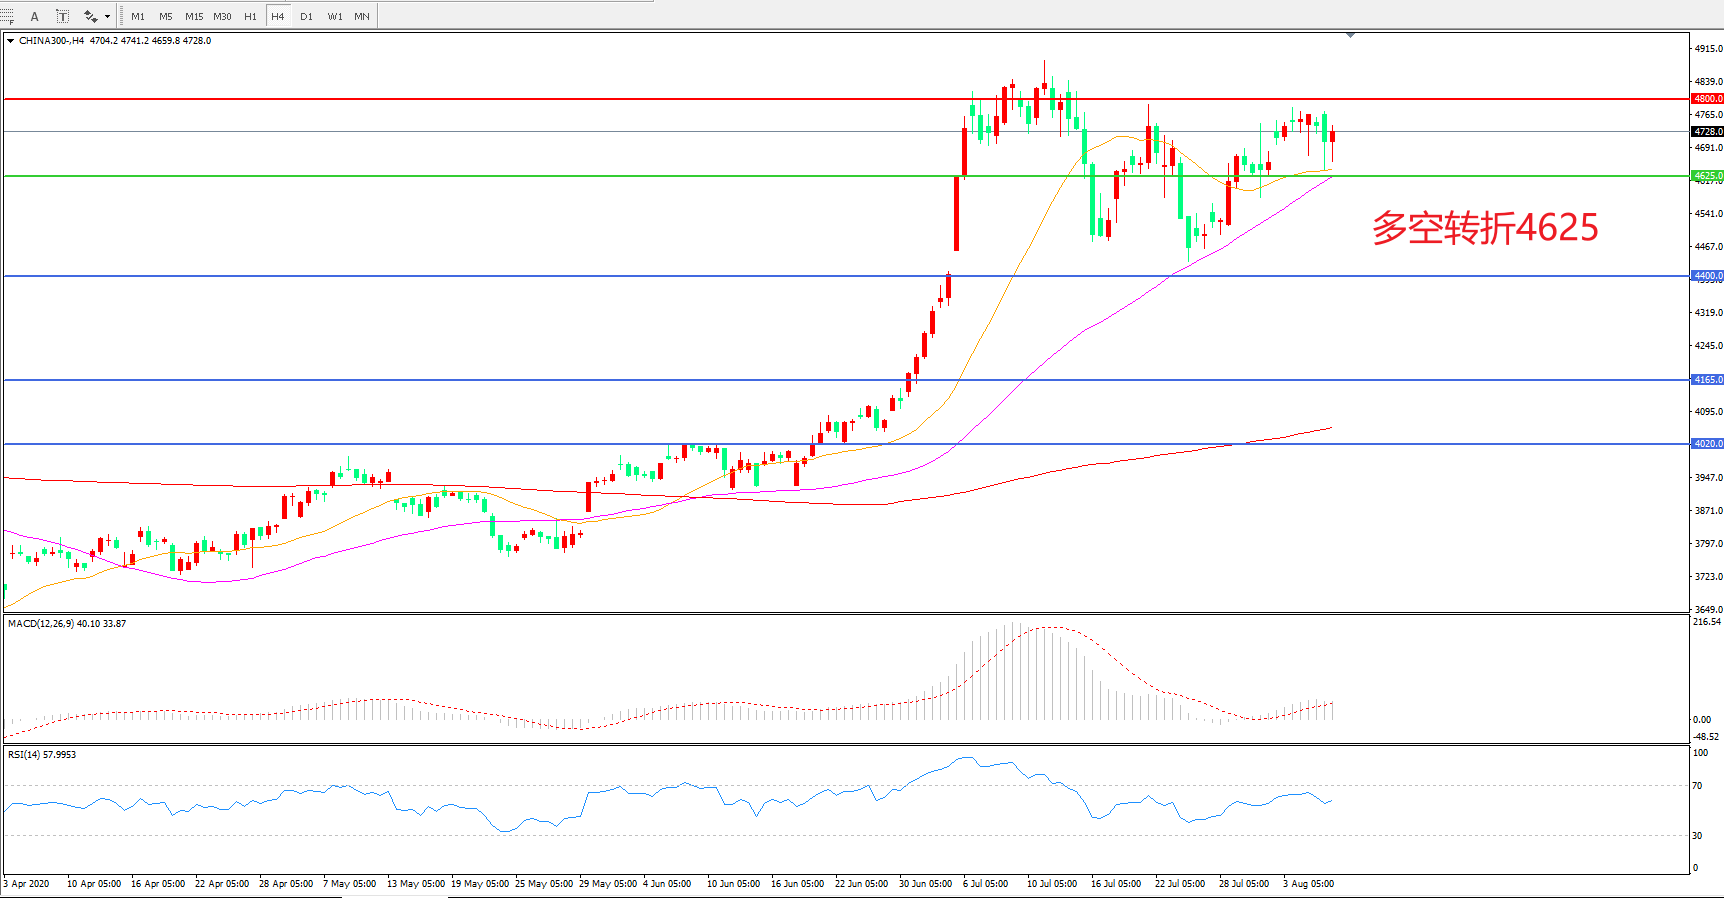The image size is (1724, 898).
Task: Click the M30 timeframe button
Action: click(222, 16)
